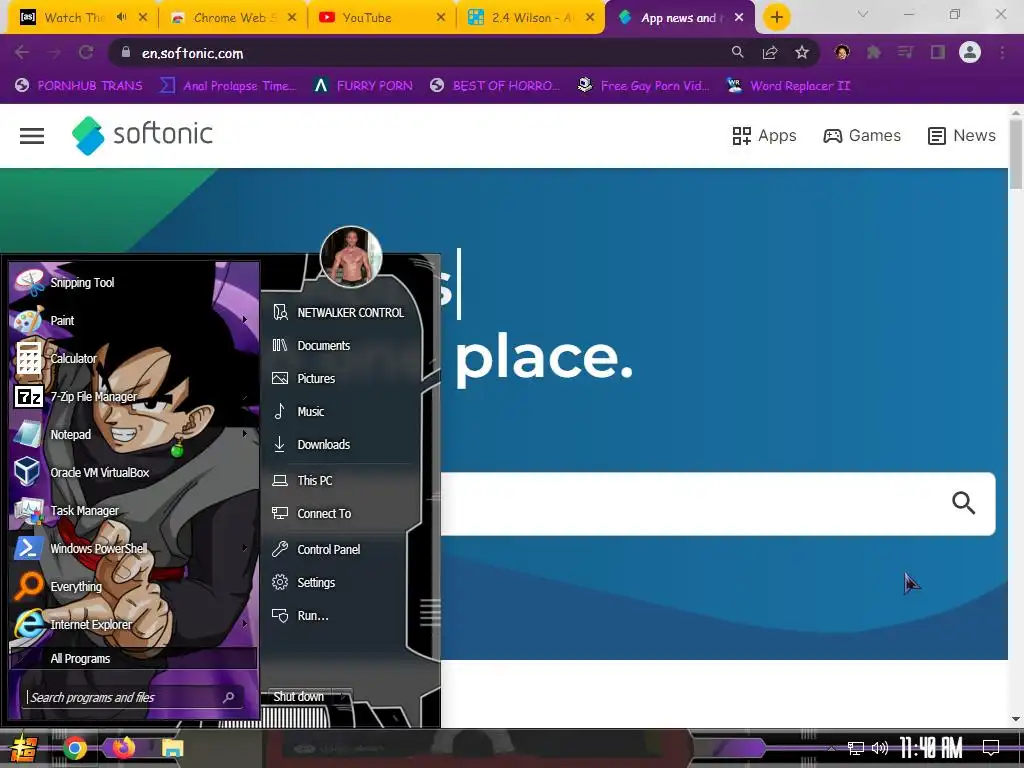The width and height of the screenshot is (1024, 768).
Task: Show All Programs in the Start menu
Action: [x=134, y=658]
